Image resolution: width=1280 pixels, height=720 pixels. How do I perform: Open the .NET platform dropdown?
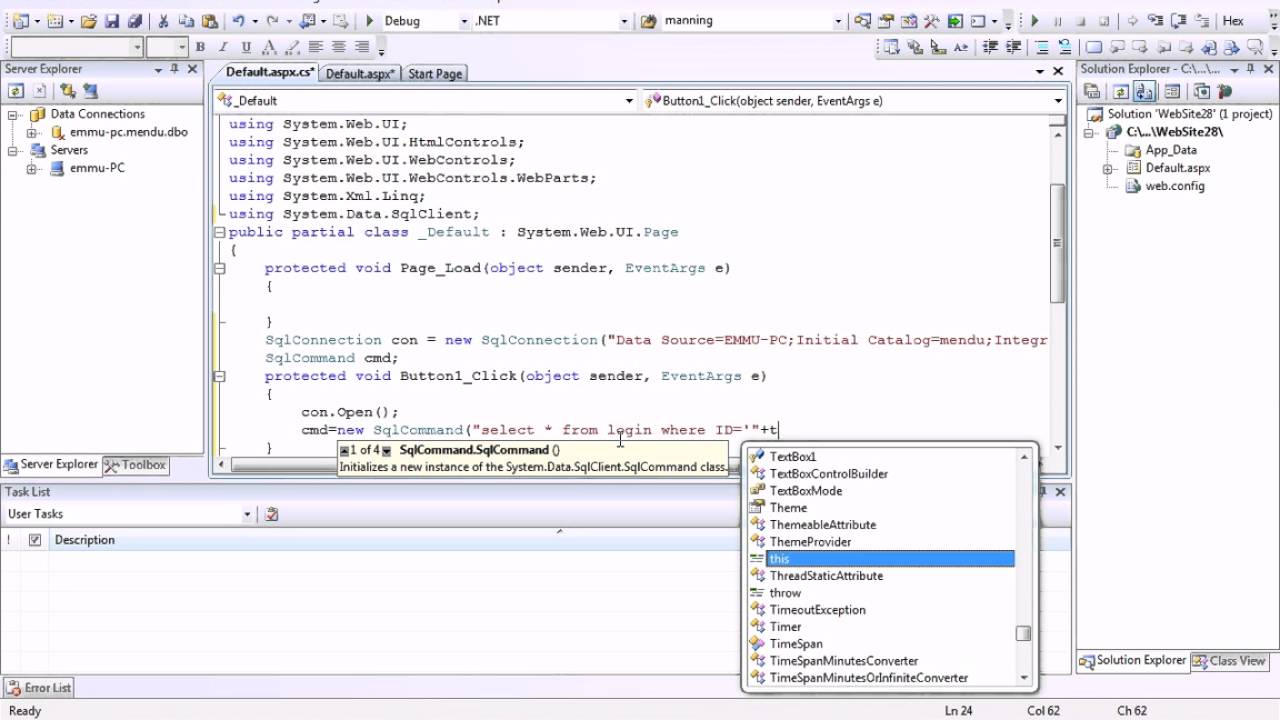pyautogui.click(x=624, y=21)
